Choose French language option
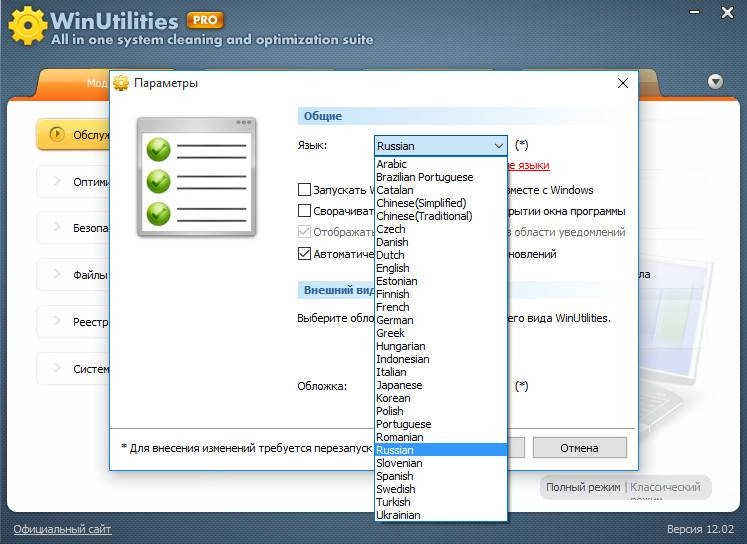Screen dimensions: 747x544 tap(441, 307)
